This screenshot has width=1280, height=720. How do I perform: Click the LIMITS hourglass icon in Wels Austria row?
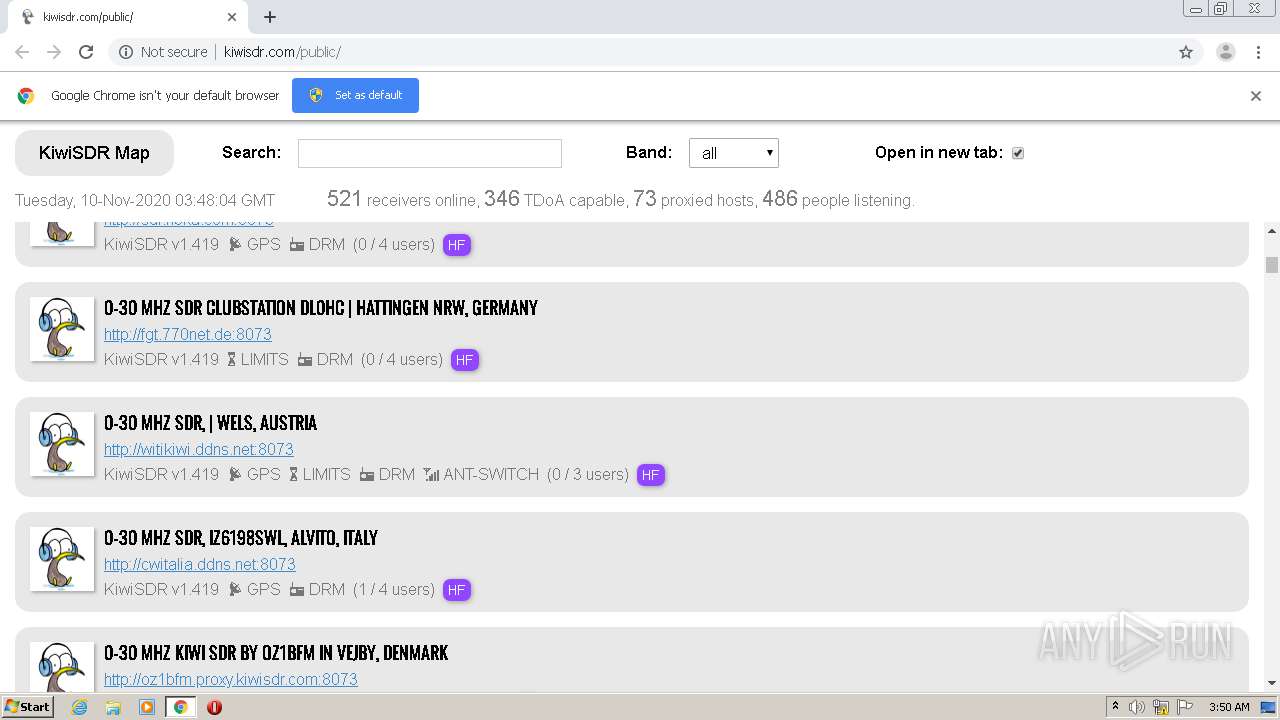coord(294,474)
